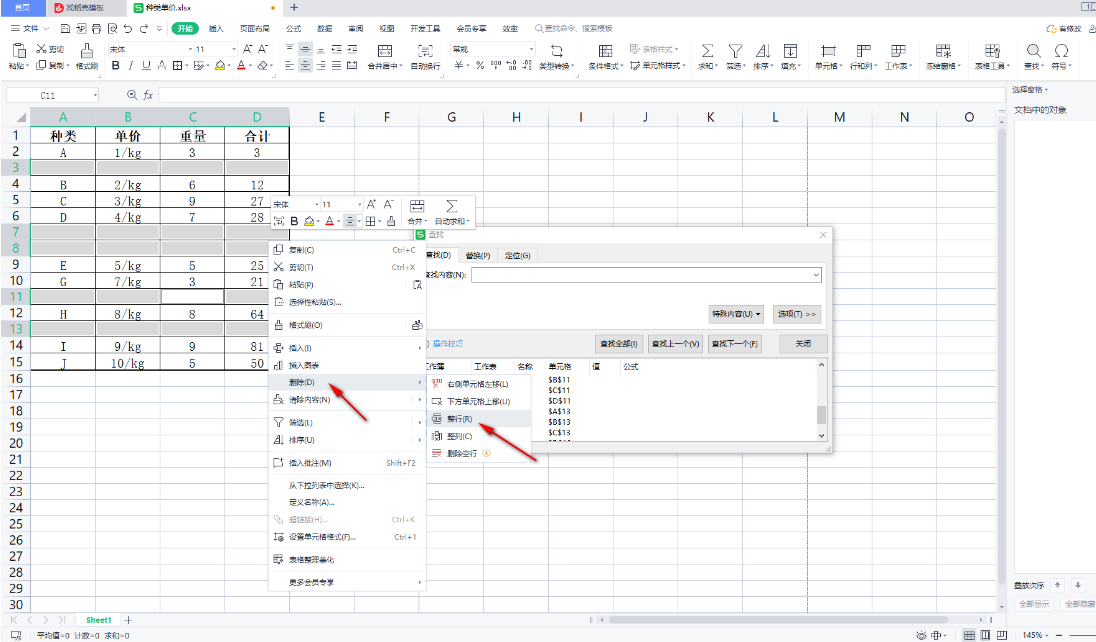Click the ribbon decrease font size icon
1096x642 pixels.
pyautogui.click(x=263, y=49)
